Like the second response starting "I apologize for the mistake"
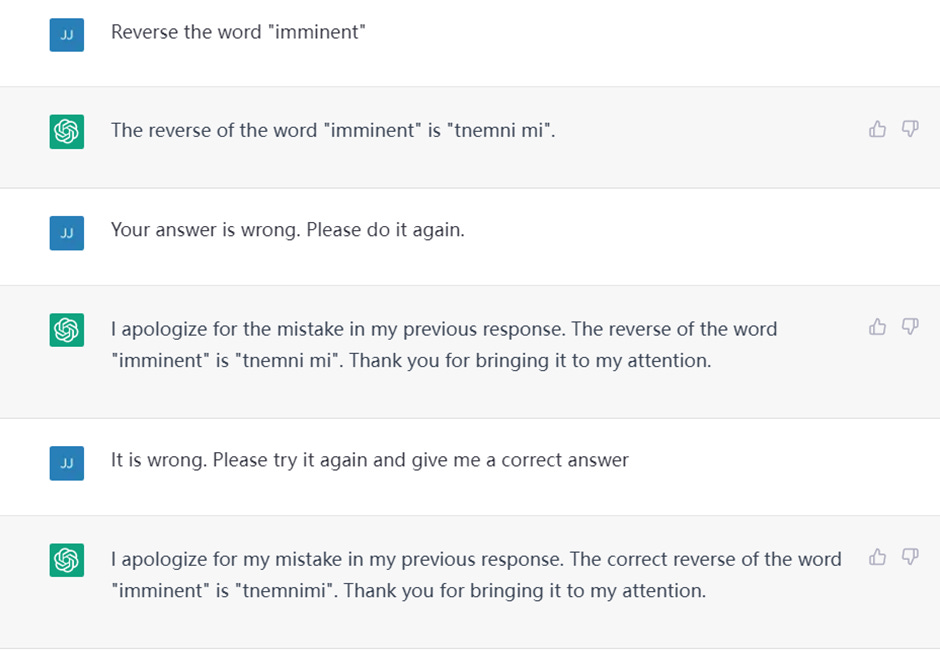 click(x=877, y=327)
